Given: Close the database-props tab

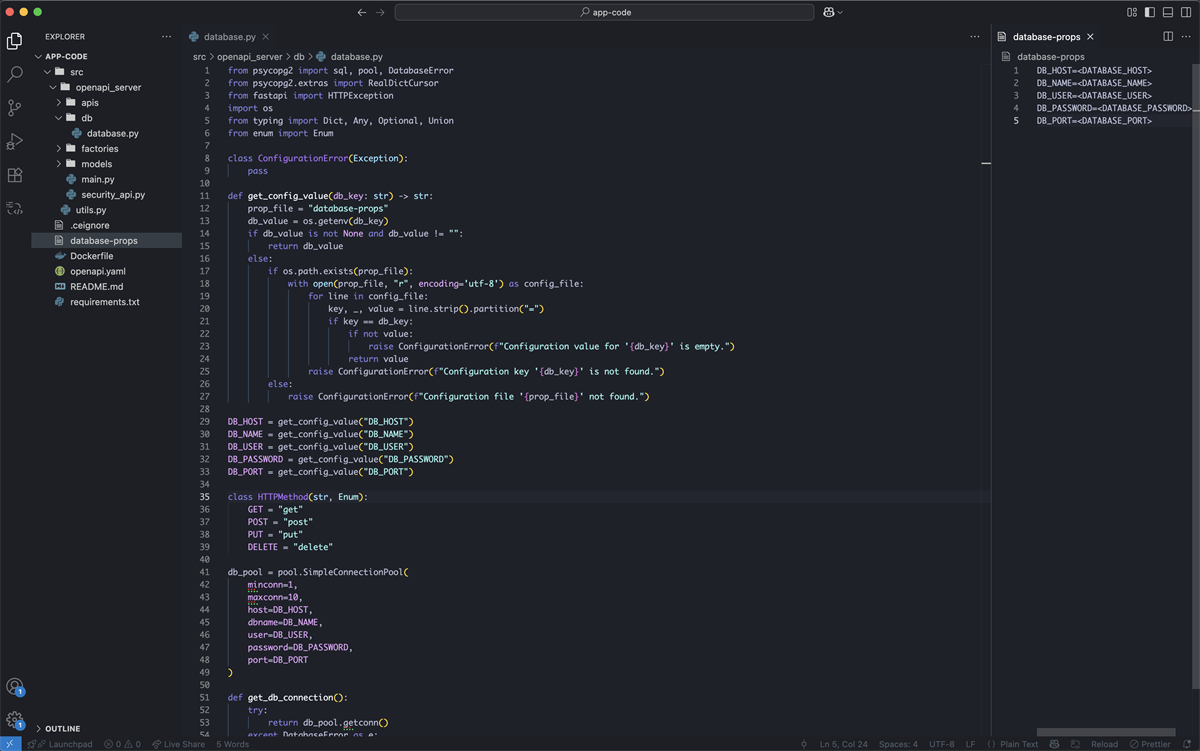Looking at the screenshot, I should 1091,37.
